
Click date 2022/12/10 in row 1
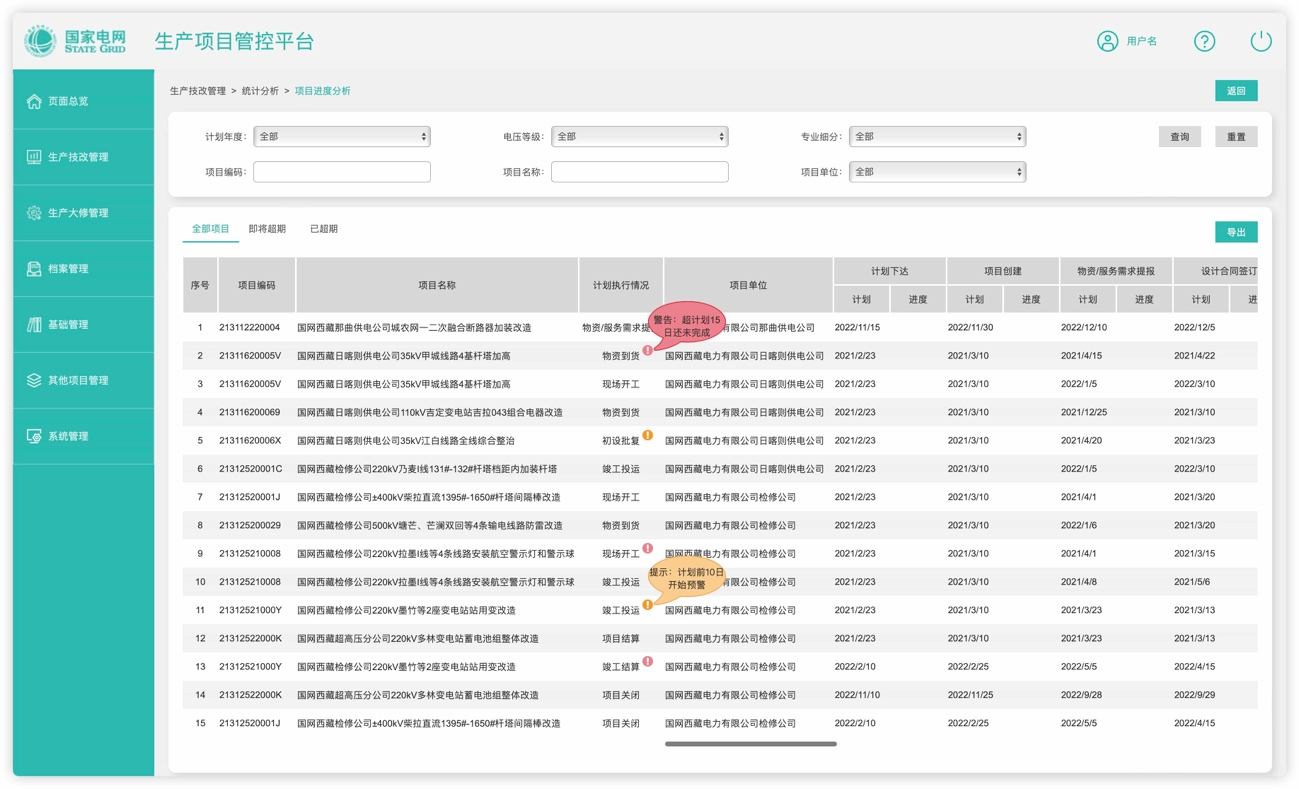(x=1084, y=328)
